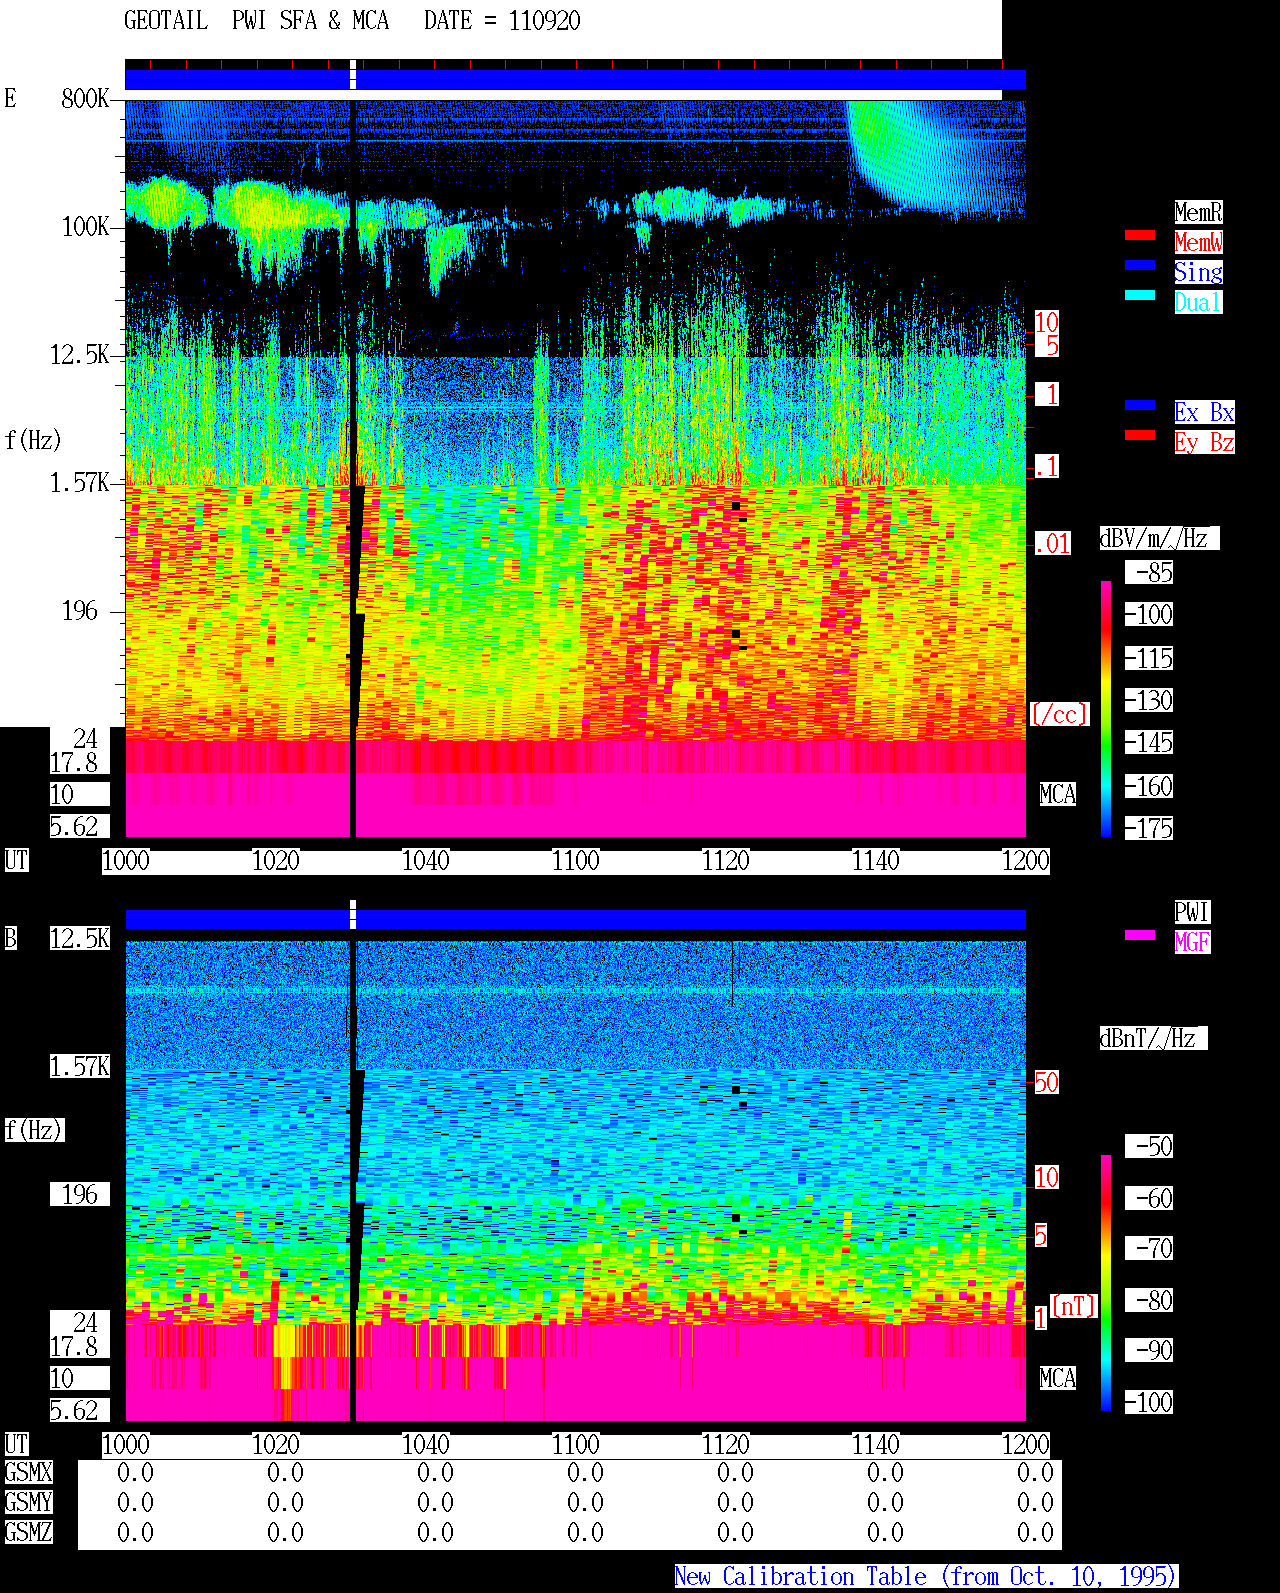Click the GSMX value under 1020
Image resolution: width=1280 pixels, height=1593 pixels.
(x=286, y=1472)
